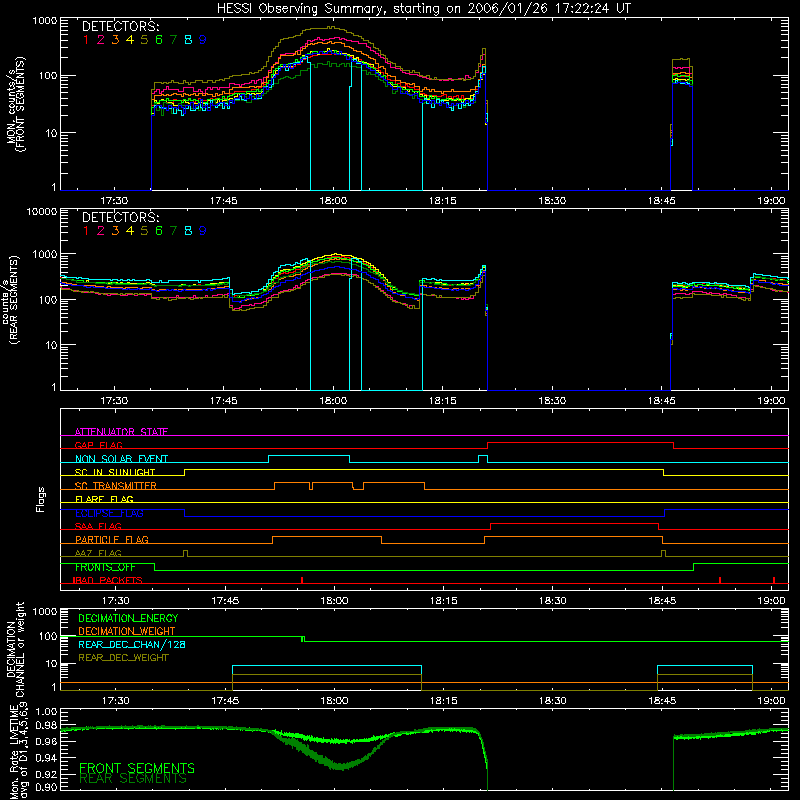
Task: Click the NON_SOLAR_EVENT flag label
Action: click(x=121, y=459)
